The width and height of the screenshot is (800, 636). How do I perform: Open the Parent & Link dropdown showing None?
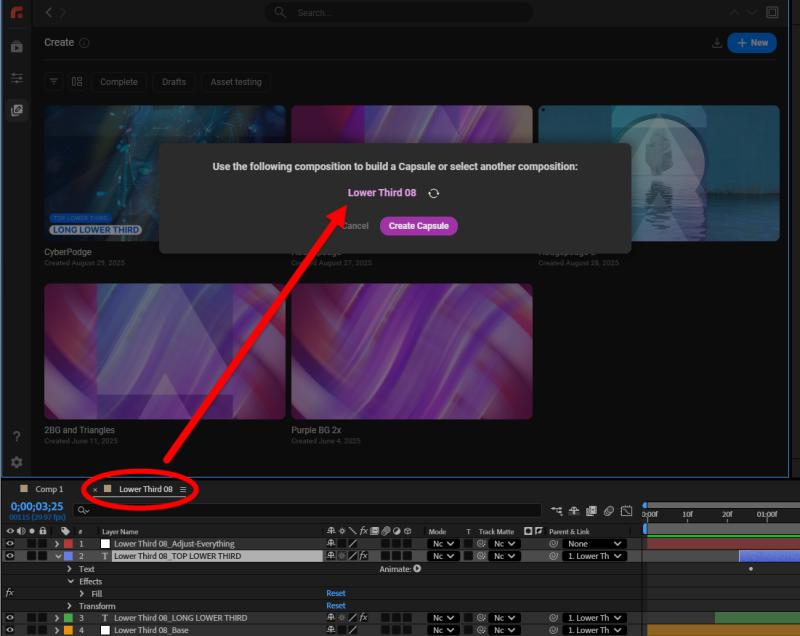click(594, 543)
